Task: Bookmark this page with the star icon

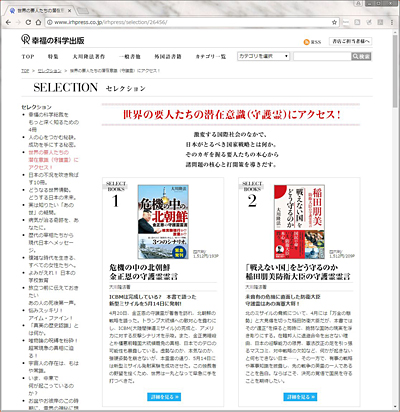Action: [334, 22]
